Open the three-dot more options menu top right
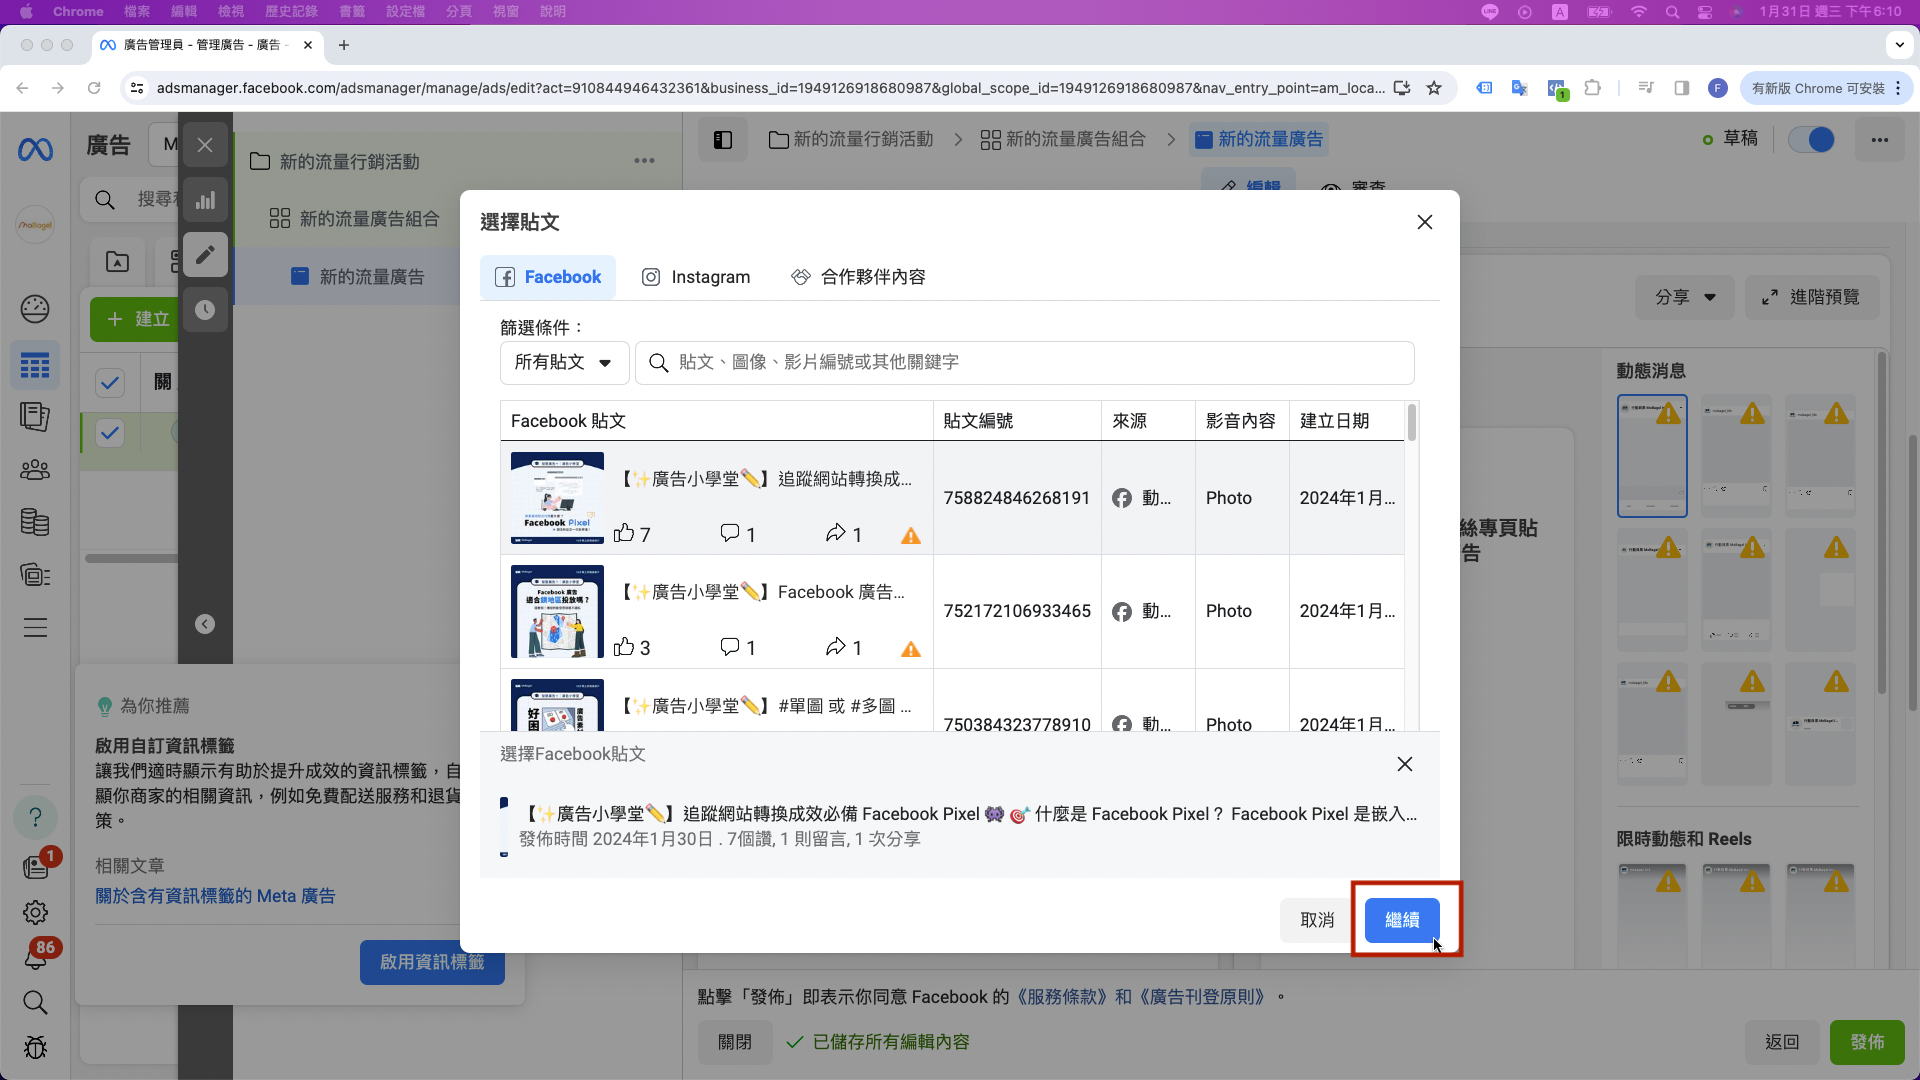Screen dimensions: 1920x1080 point(1880,140)
